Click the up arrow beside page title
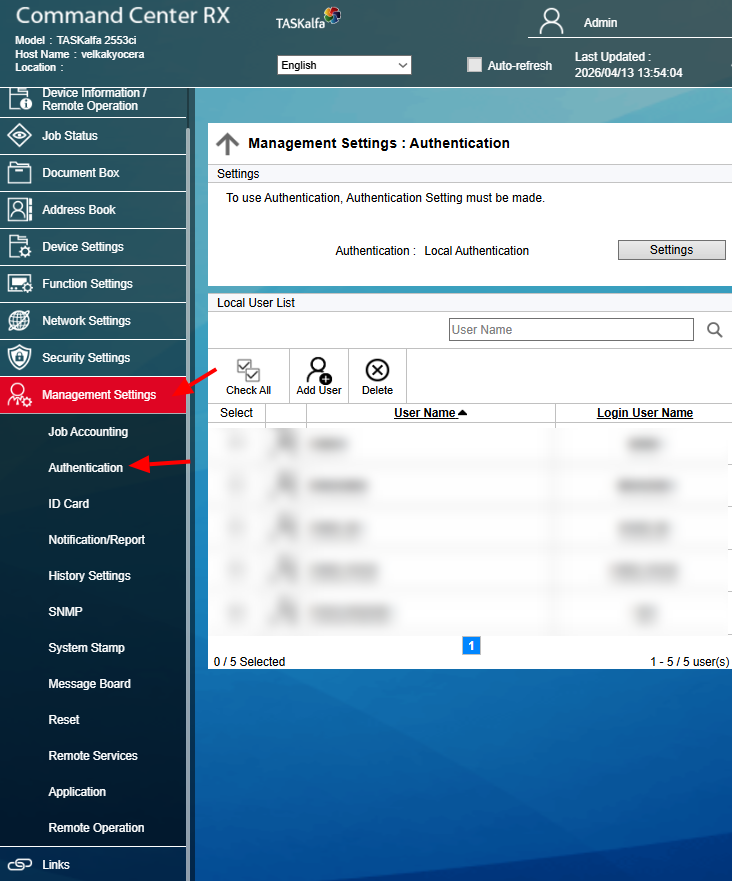This screenshot has height=881, width=732. [x=227, y=144]
